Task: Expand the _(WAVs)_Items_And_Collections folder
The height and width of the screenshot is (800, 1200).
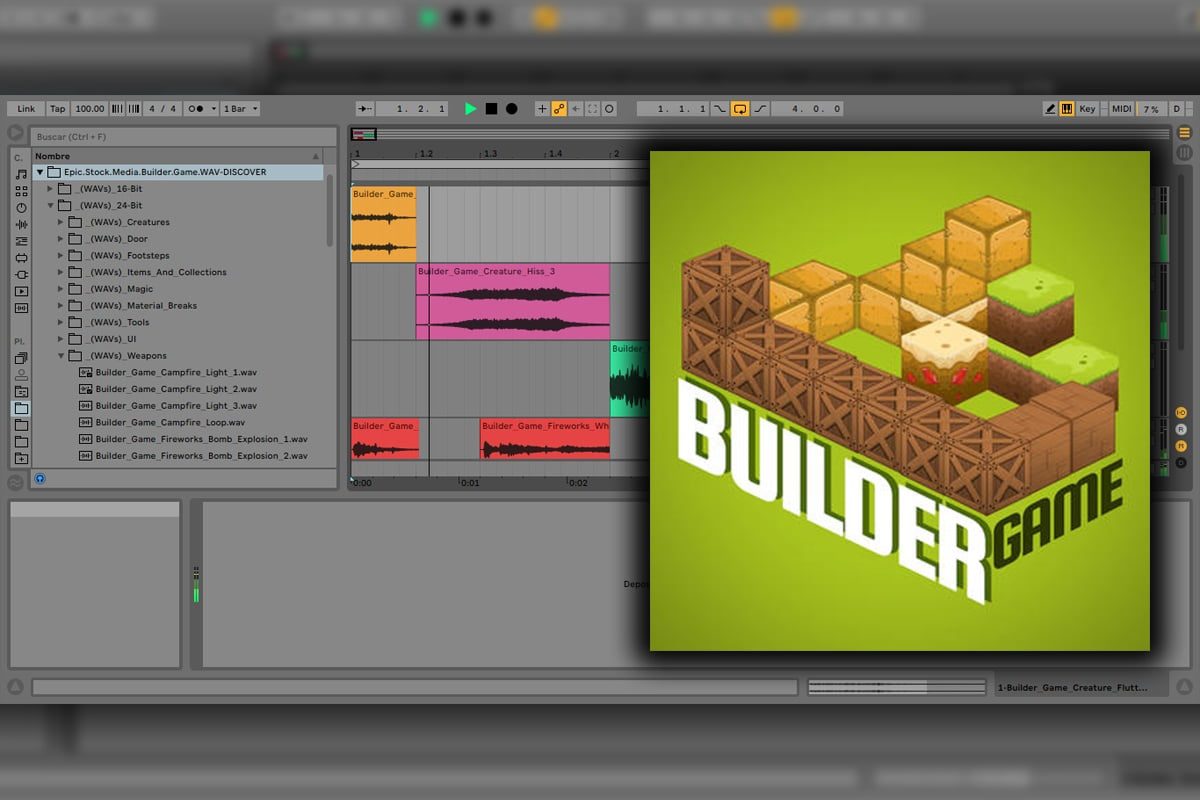Action: (60, 272)
